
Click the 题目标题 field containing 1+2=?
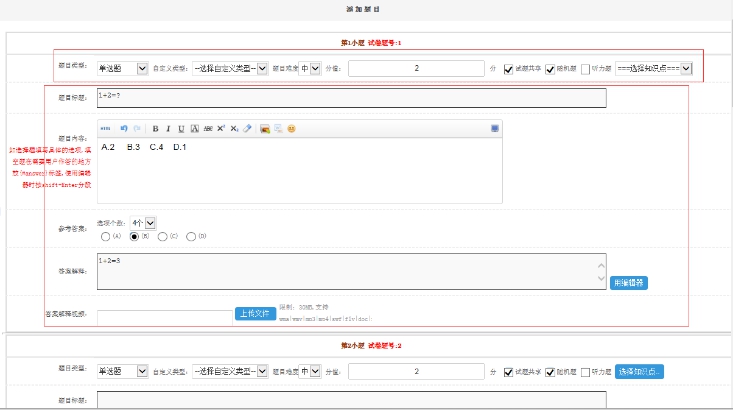[351, 98]
